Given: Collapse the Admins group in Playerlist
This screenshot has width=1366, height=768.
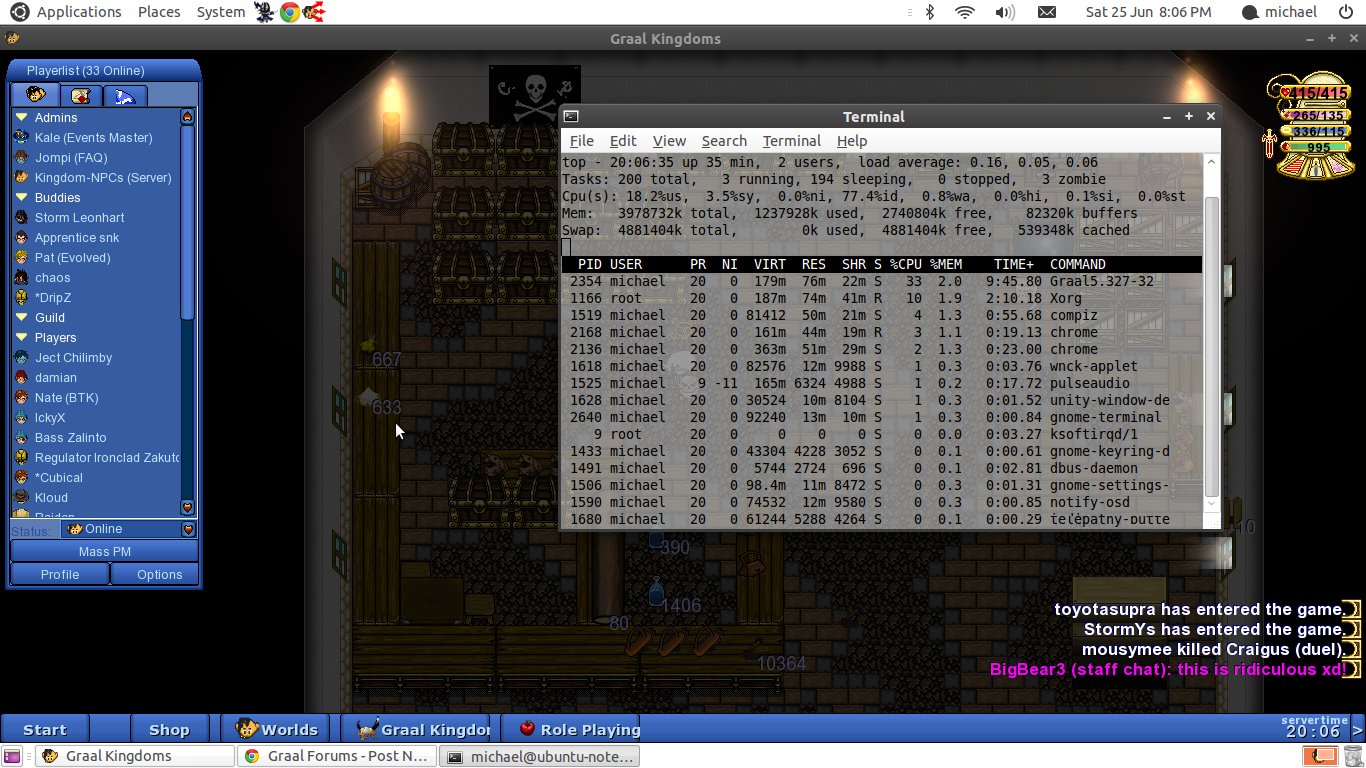Looking at the screenshot, I should 22,118.
